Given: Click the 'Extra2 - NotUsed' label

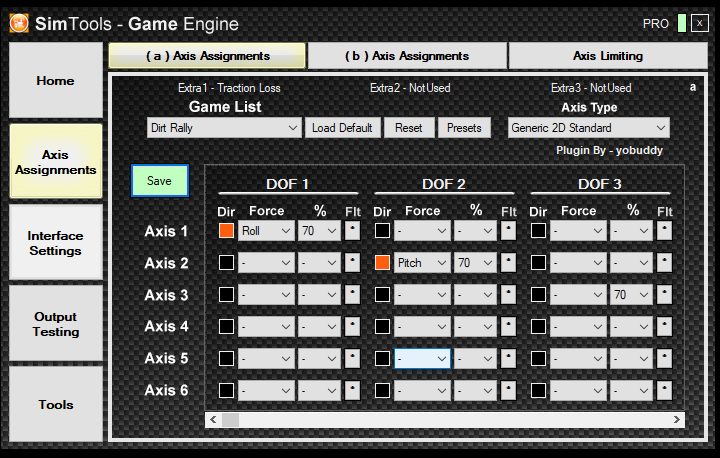Looking at the screenshot, I should (410, 88).
